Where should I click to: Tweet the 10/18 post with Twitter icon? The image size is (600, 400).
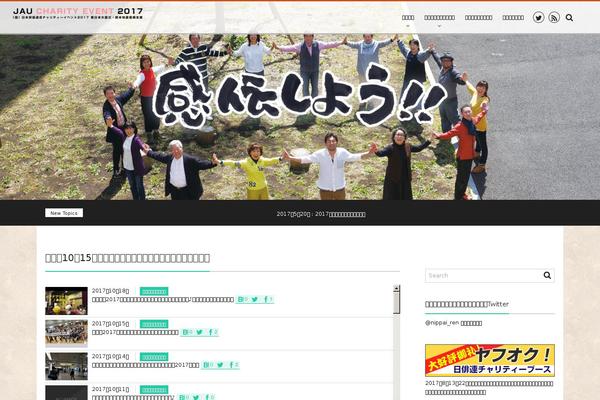tap(255, 299)
